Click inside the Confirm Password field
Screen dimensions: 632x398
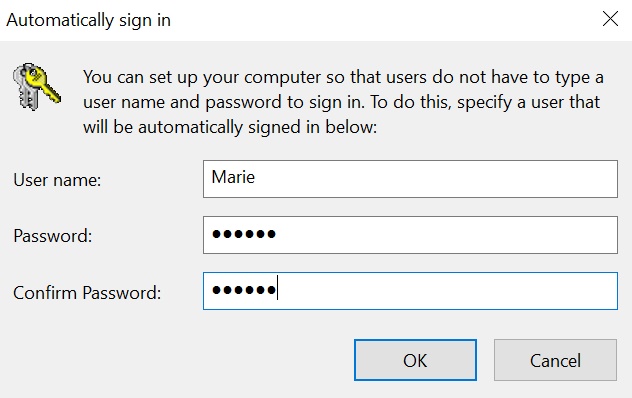[410, 291]
